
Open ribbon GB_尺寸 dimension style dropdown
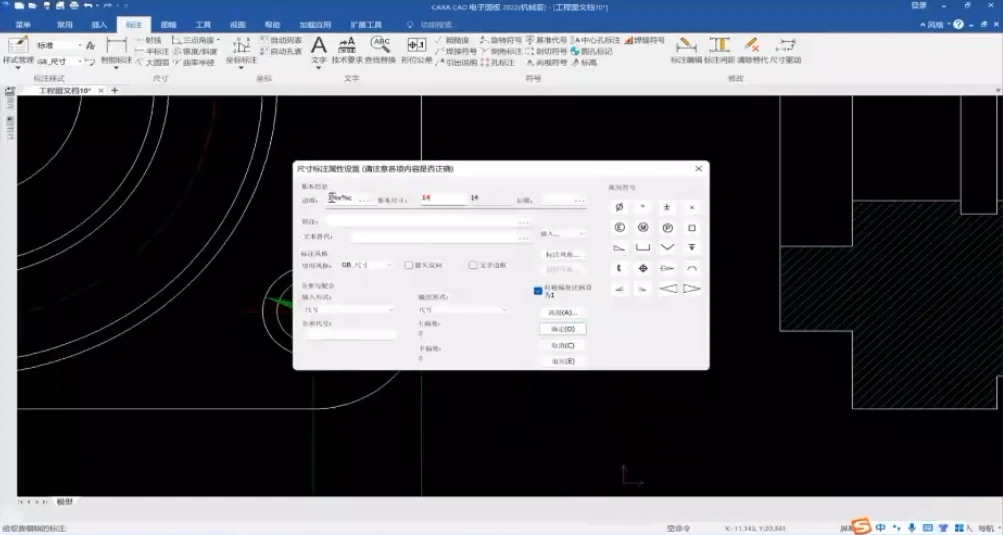pos(58,61)
